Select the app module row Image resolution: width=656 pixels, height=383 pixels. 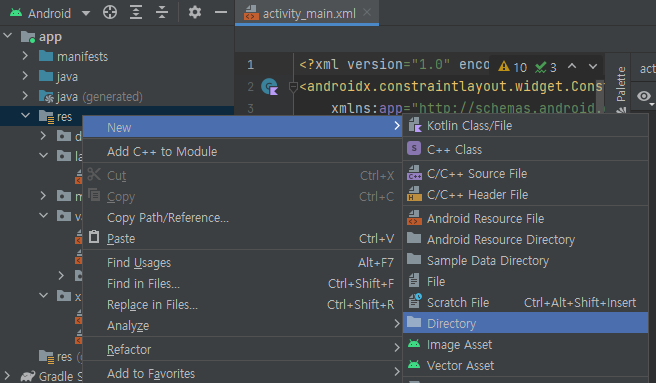(x=117, y=36)
